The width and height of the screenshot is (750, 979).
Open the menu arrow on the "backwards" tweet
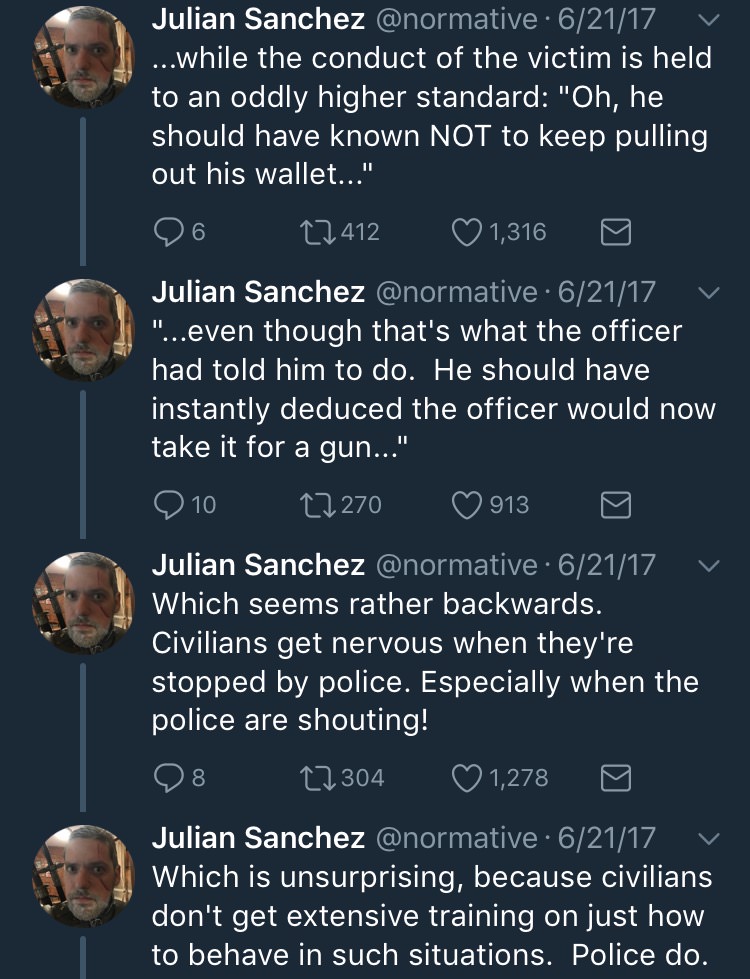click(707, 566)
